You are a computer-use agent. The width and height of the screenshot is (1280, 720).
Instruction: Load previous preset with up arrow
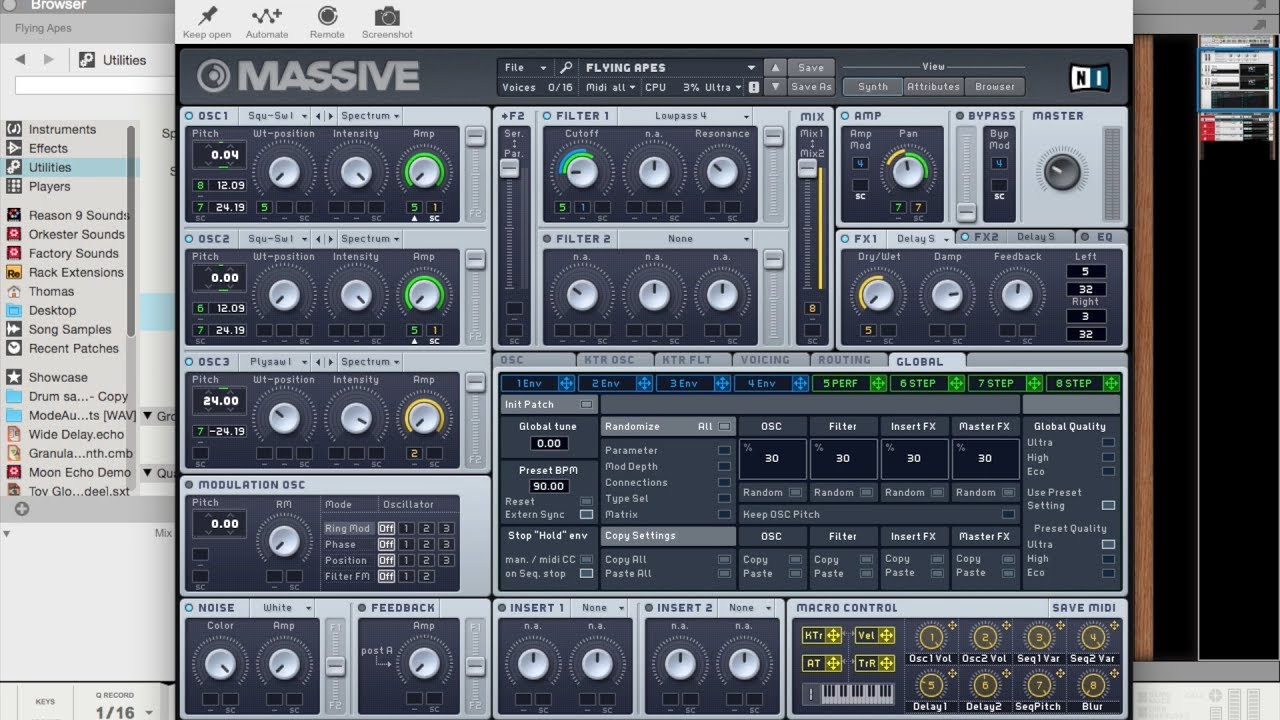click(x=774, y=68)
